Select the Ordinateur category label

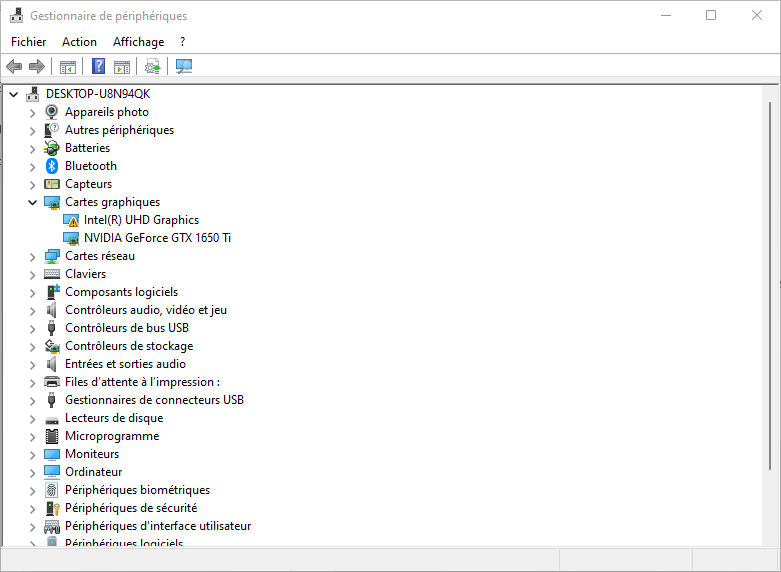click(94, 472)
